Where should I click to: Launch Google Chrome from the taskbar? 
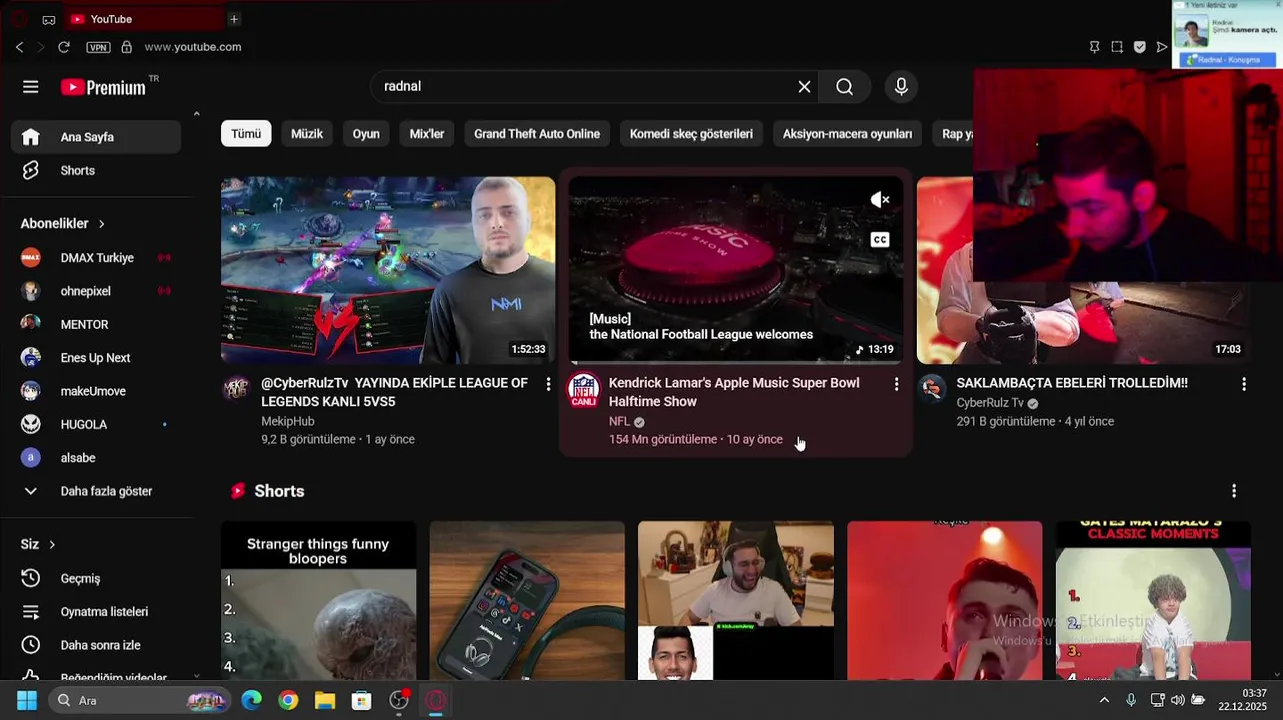tap(288, 700)
